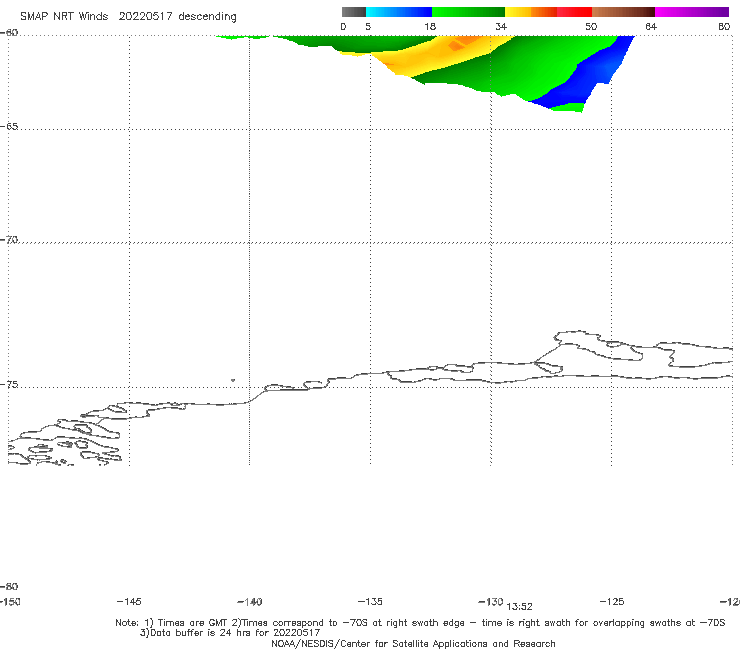Click the swath time label '13:52'
The width and height of the screenshot is (740, 650).
[520, 607]
